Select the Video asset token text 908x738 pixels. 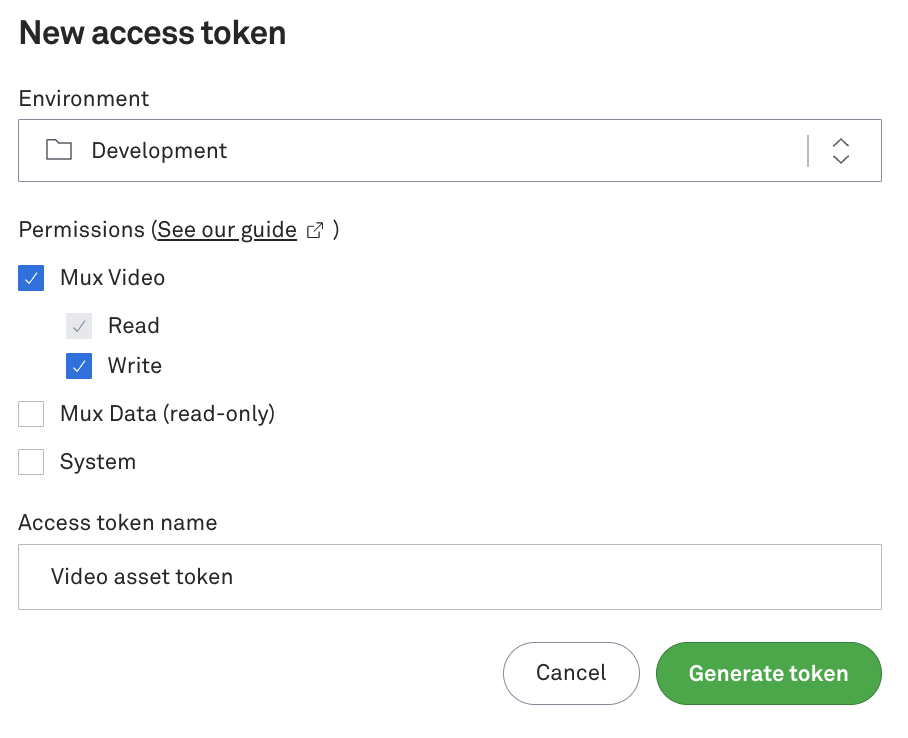[x=141, y=576]
